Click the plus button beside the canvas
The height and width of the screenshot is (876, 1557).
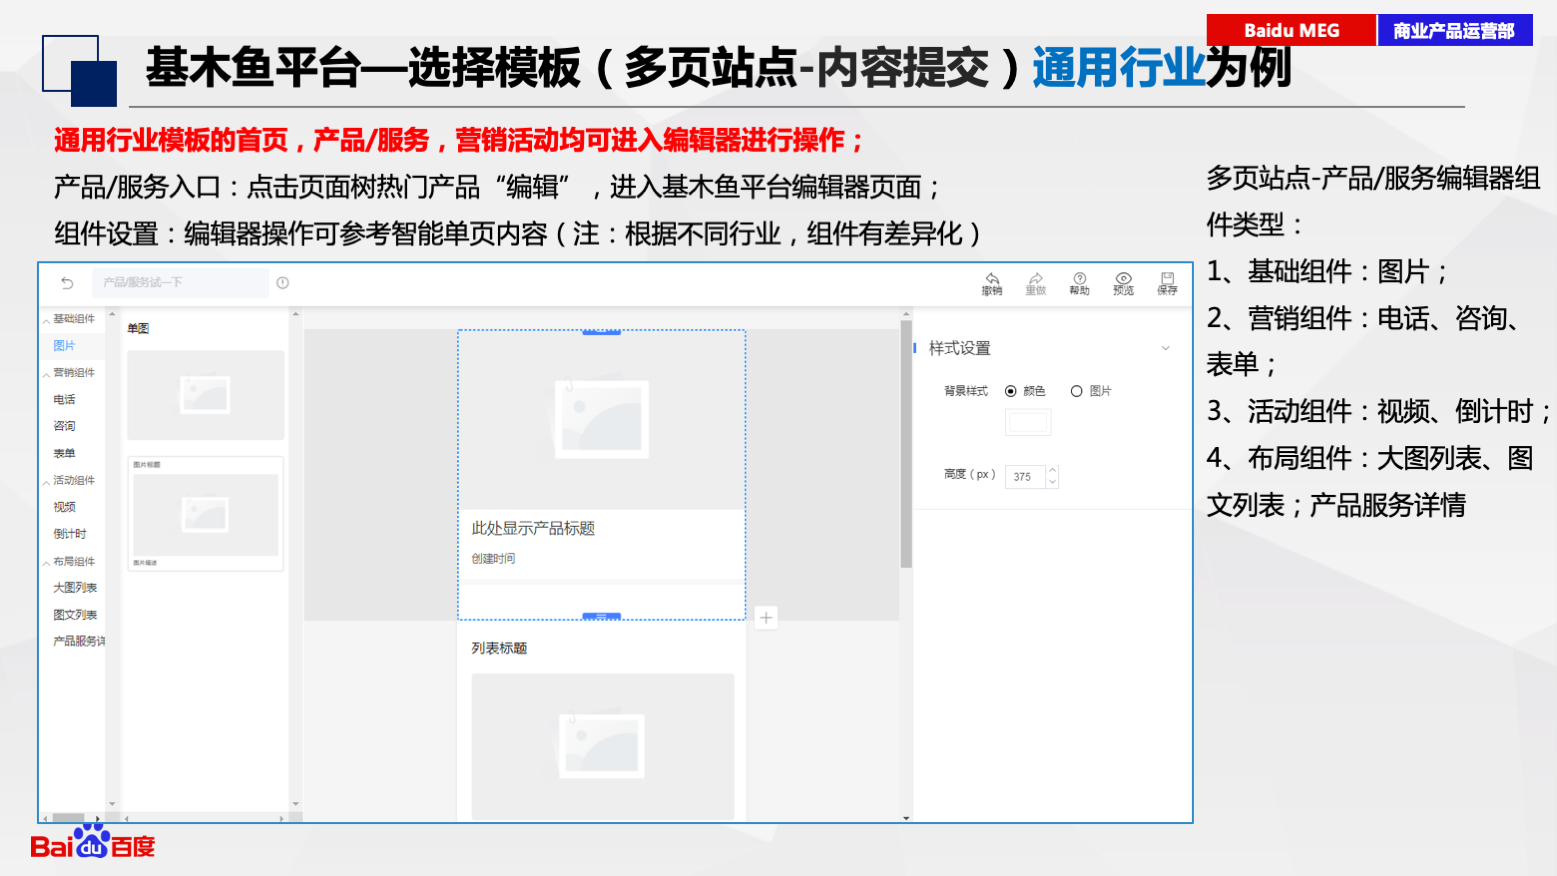pos(766,618)
